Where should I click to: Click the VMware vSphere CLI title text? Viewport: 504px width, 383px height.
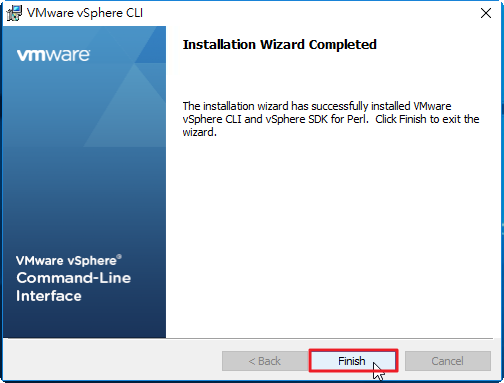(x=85, y=13)
